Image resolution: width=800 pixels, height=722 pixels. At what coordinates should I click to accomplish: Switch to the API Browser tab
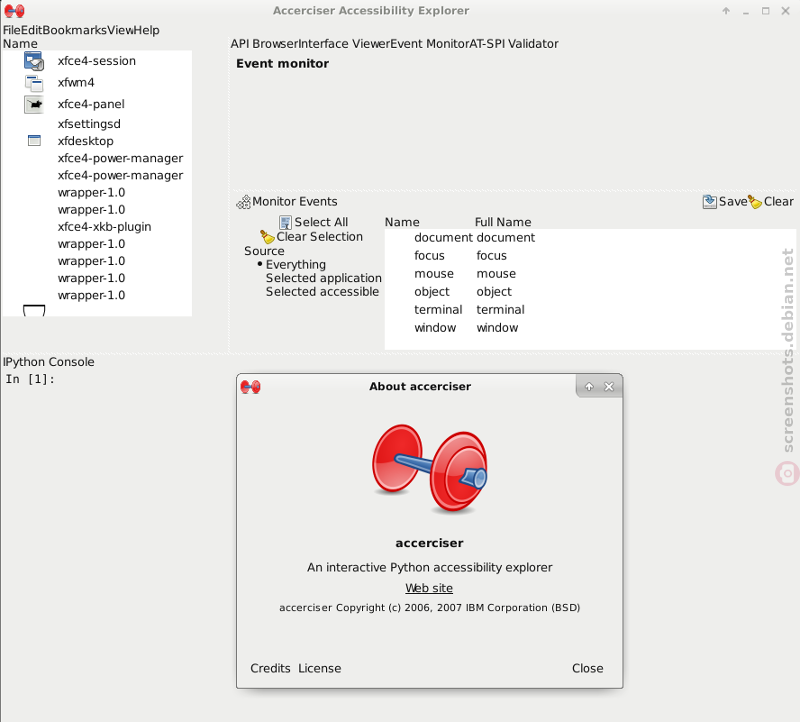click(264, 44)
